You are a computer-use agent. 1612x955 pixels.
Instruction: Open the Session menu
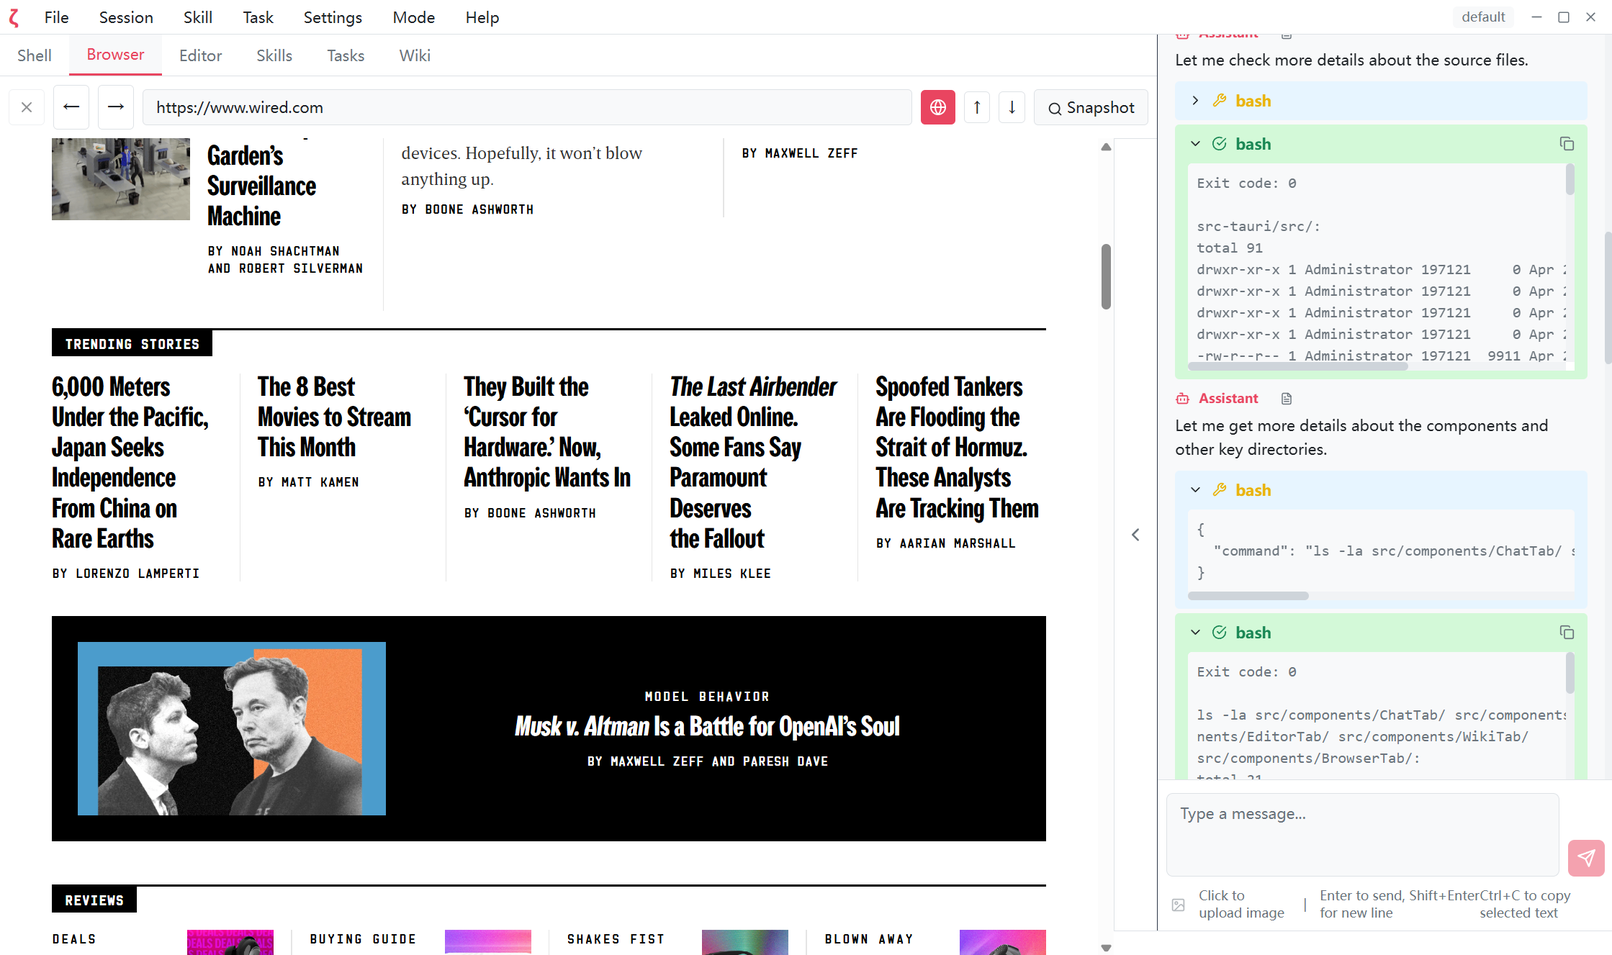pyautogui.click(x=125, y=17)
